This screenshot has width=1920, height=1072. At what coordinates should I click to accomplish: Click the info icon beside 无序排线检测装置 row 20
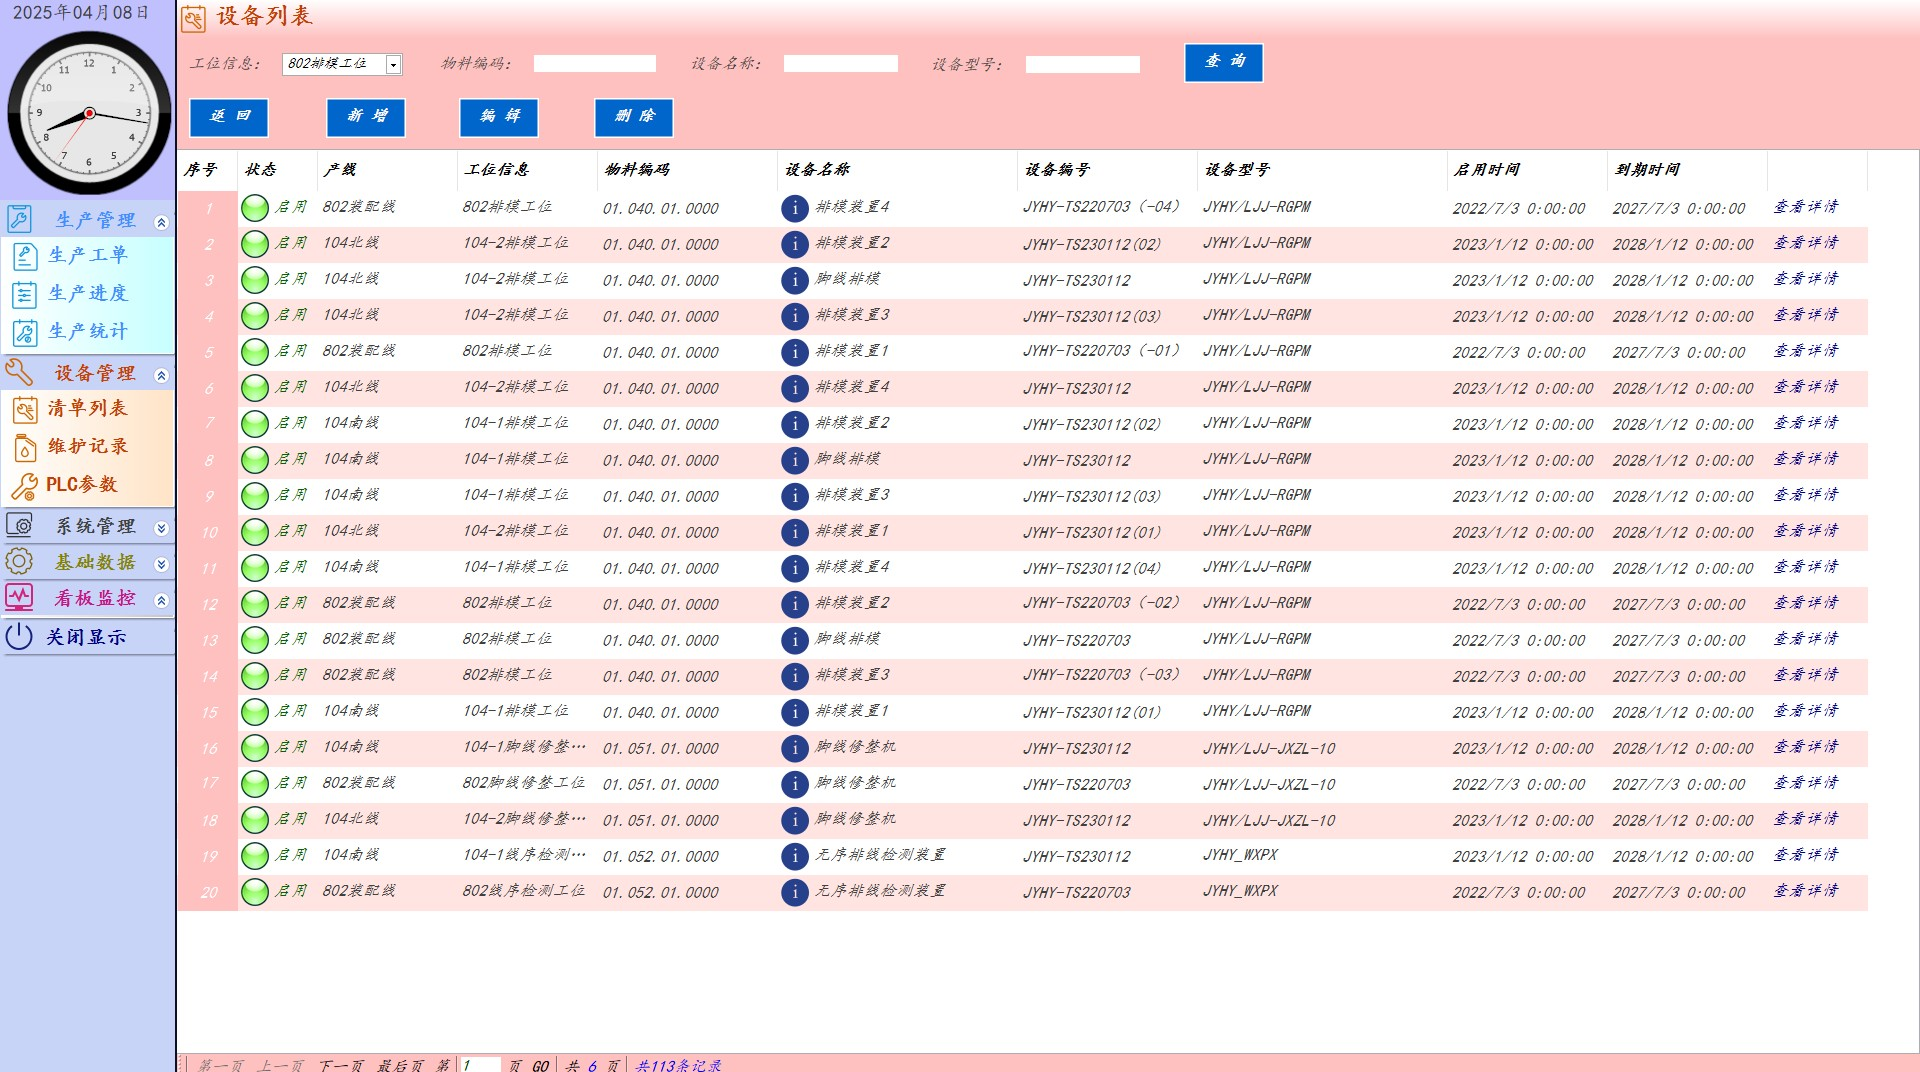pyautogui.click(x=794, y=892)
